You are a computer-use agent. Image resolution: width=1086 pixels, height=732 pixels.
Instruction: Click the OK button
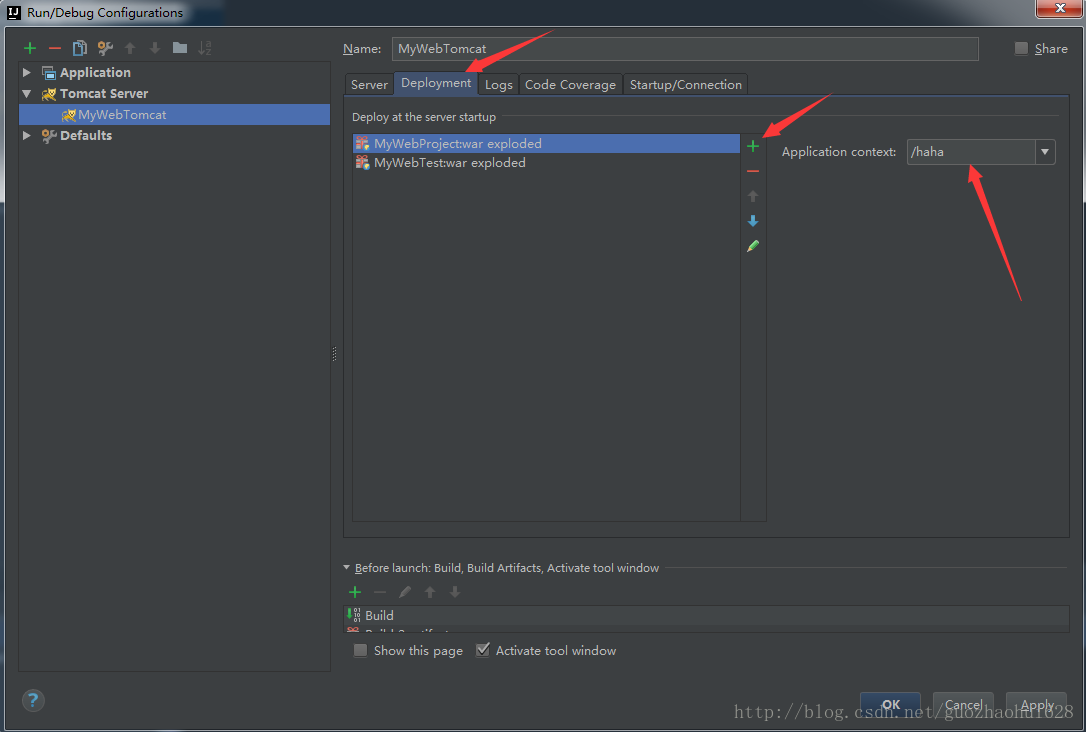point(891,705)
